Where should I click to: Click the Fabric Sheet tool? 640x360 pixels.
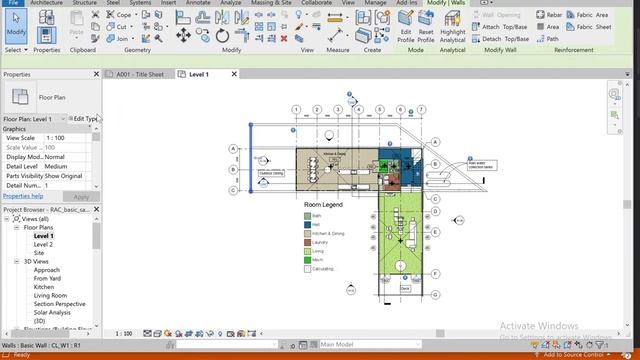click(589, 27)
